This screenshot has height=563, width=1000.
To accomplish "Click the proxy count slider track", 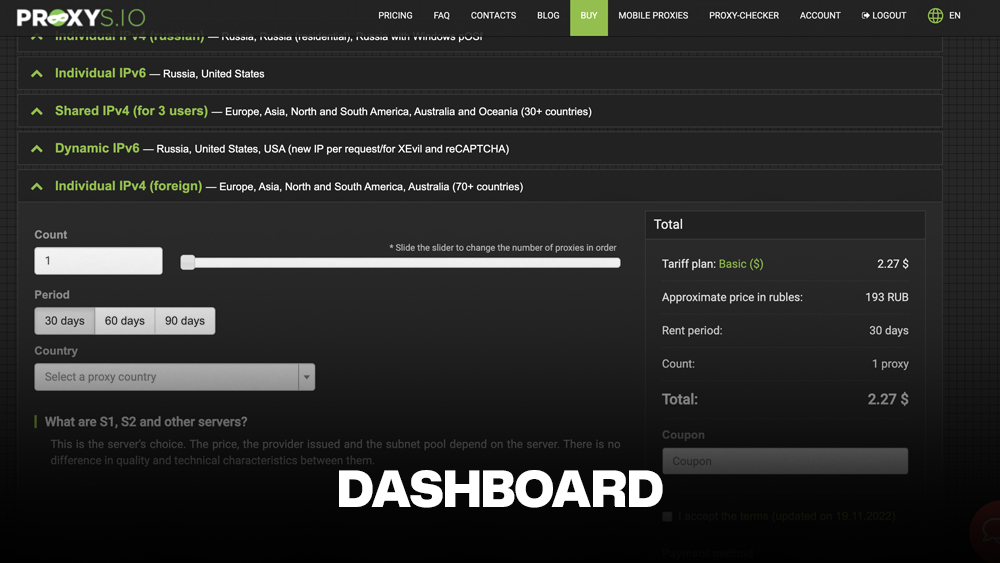I will point(401,263).
